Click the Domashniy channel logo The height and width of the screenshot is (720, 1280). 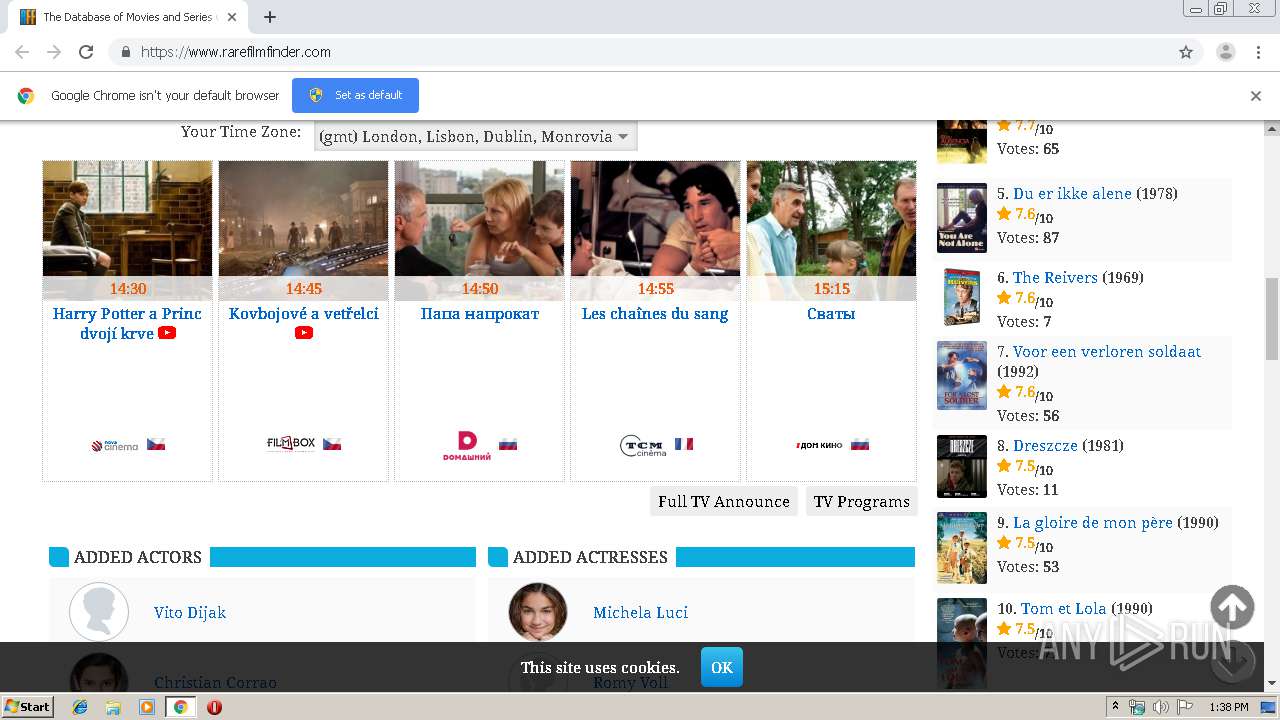[467, 445]
